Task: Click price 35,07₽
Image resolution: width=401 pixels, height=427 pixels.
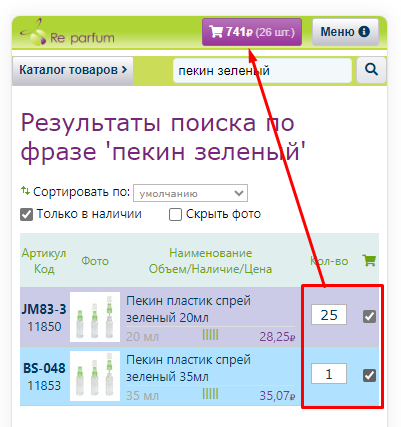Action: point(277,396)
